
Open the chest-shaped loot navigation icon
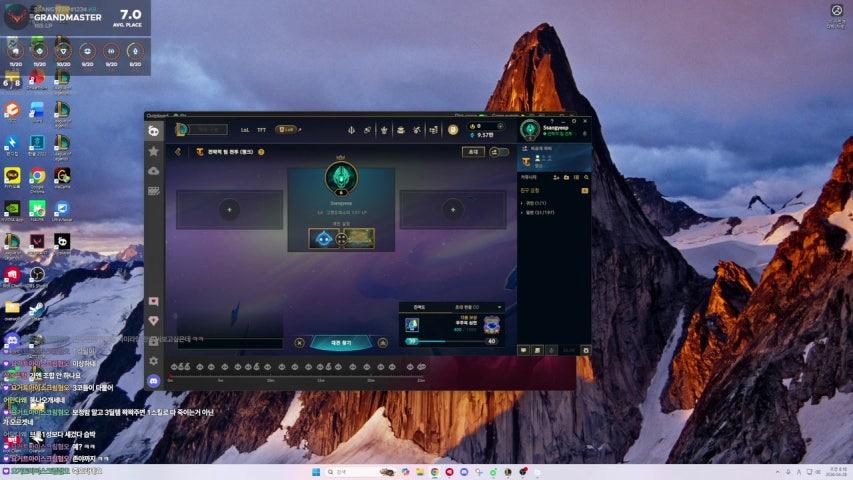(x=400, y=130)
